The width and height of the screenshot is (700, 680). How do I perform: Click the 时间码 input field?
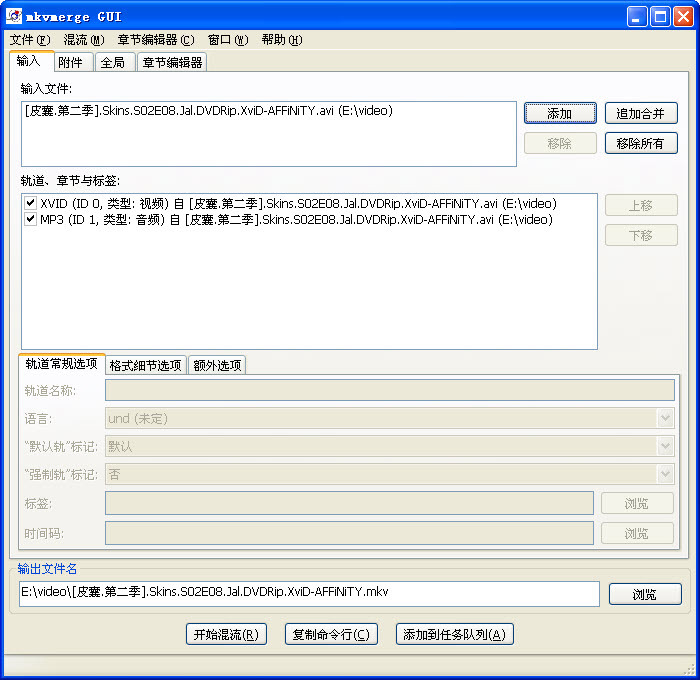[350, 533]
